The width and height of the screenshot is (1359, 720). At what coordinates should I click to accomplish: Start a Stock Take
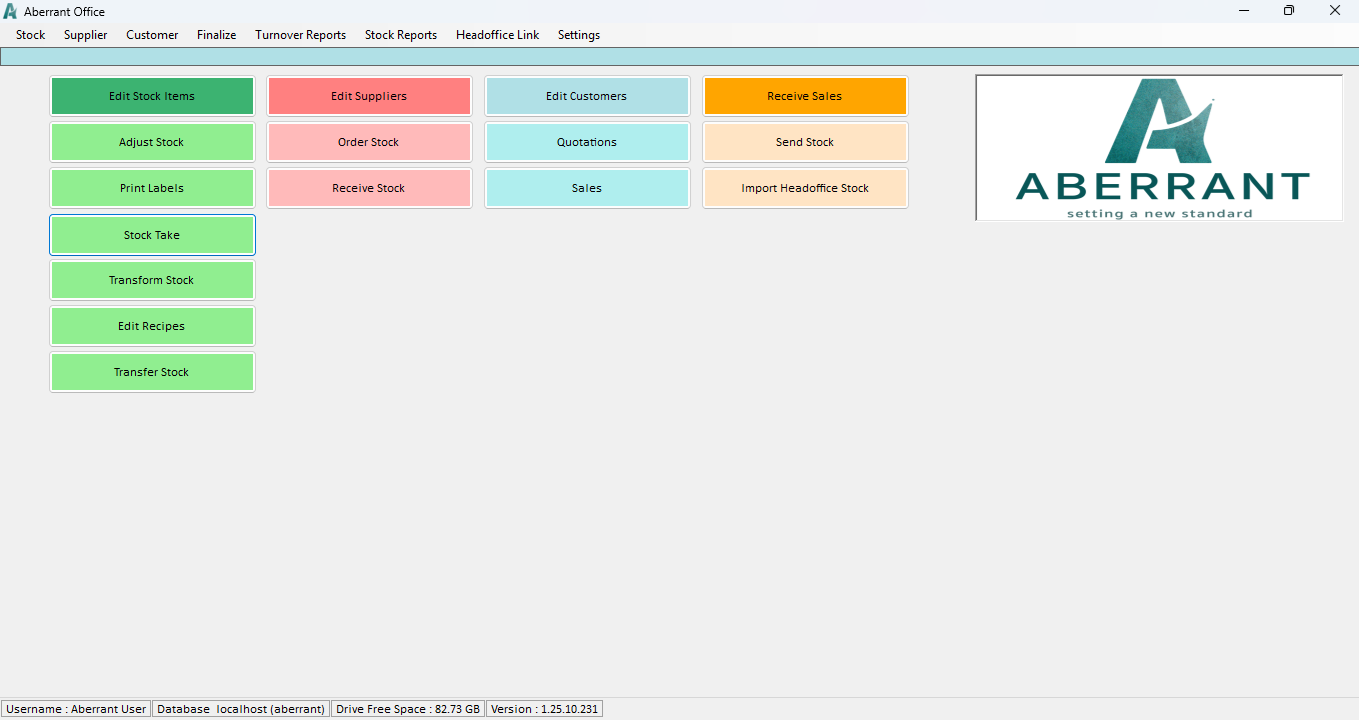coord(152,236)
